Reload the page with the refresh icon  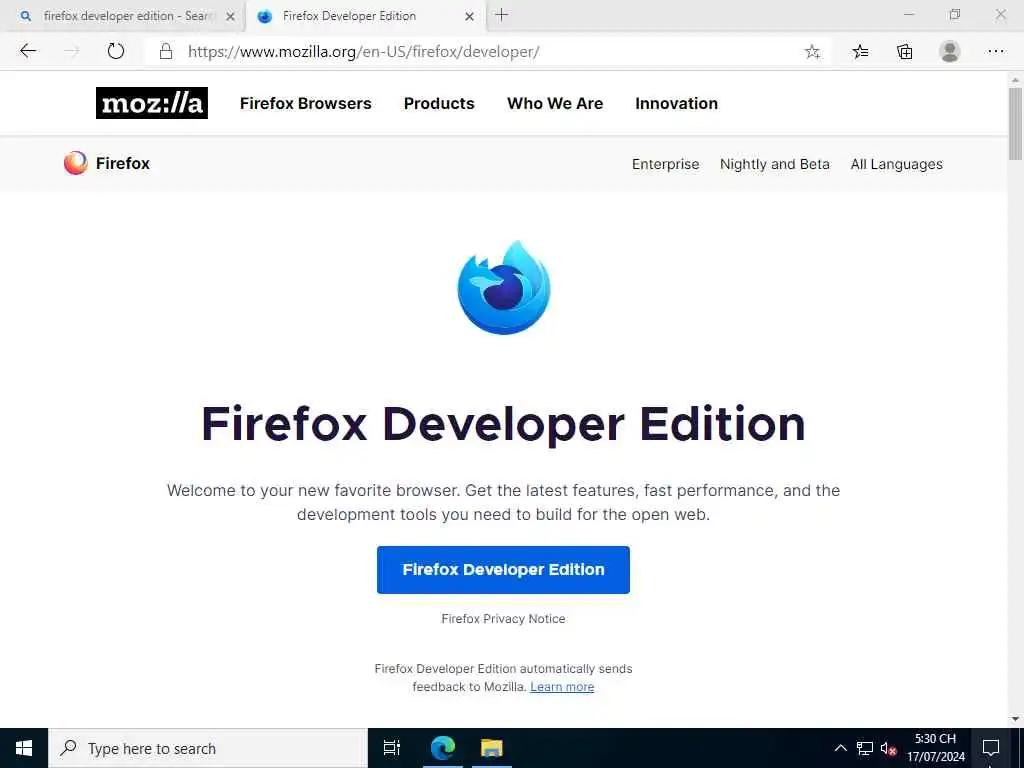[116, 51]
